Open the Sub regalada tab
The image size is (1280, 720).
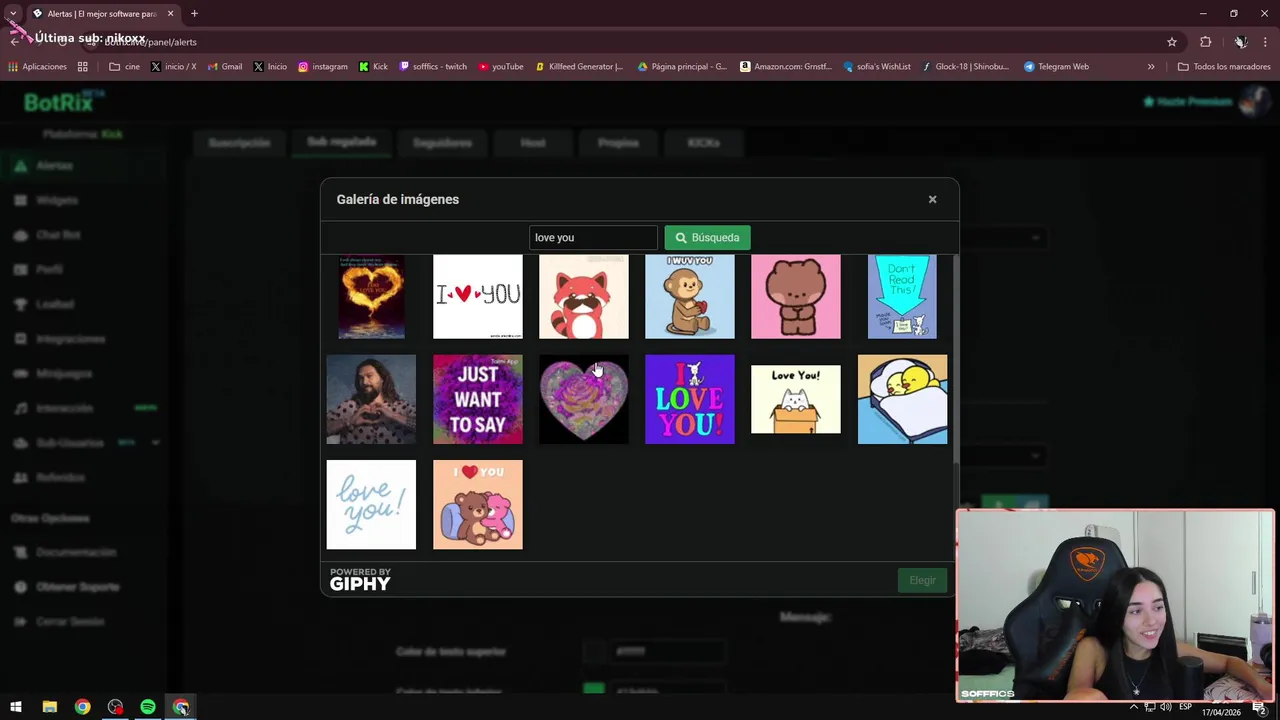pyautogui.click(x=341, y=142)
